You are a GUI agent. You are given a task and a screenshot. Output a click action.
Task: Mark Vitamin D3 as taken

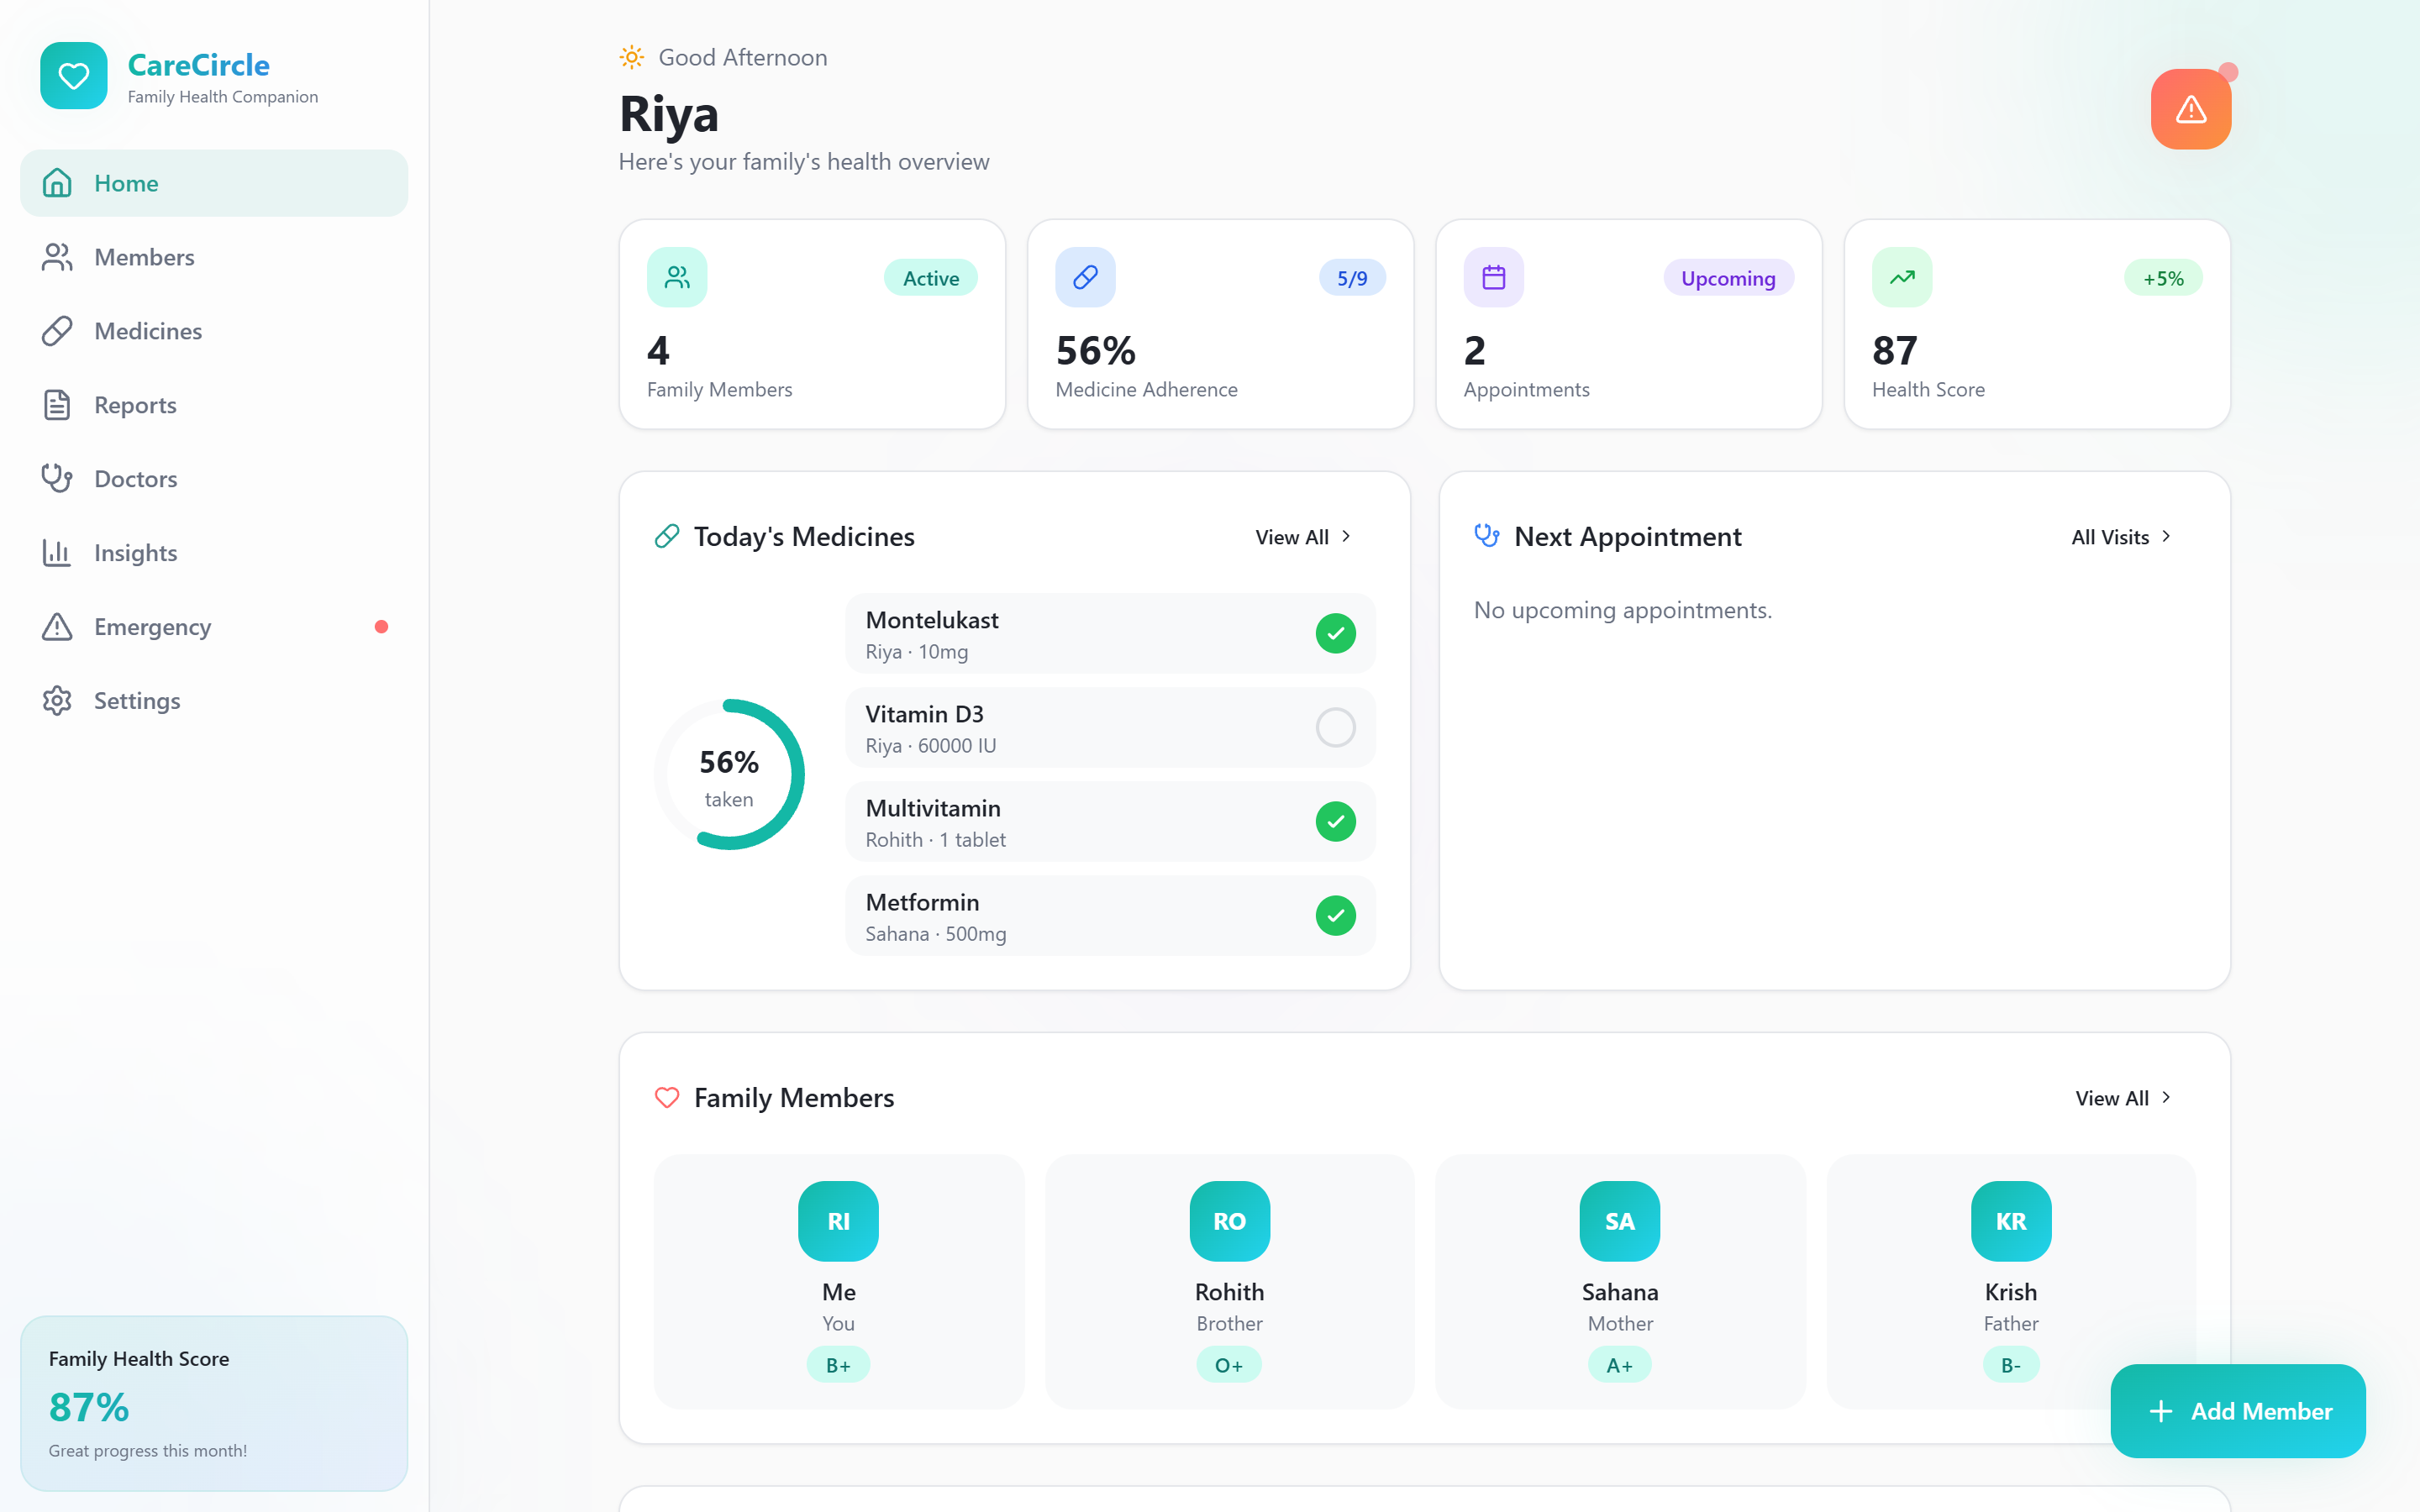[x=1335, y=727]
